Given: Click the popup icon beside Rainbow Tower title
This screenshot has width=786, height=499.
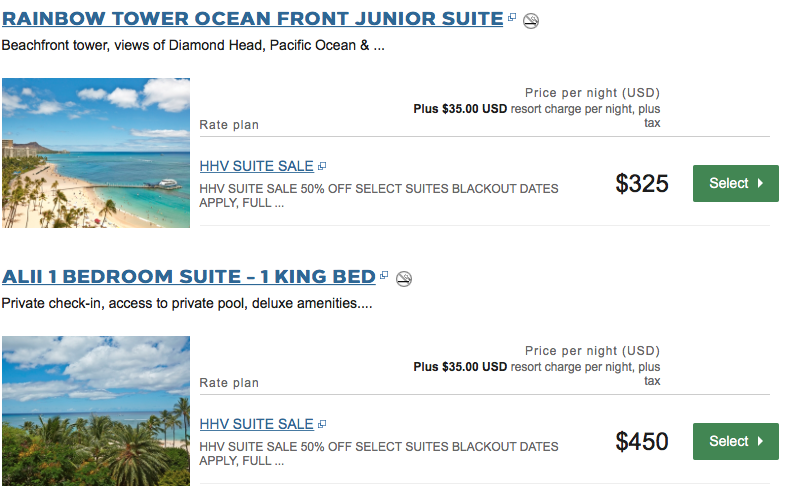Looking at the screenshot, I should pyautogui.click(x=512, y=18).
